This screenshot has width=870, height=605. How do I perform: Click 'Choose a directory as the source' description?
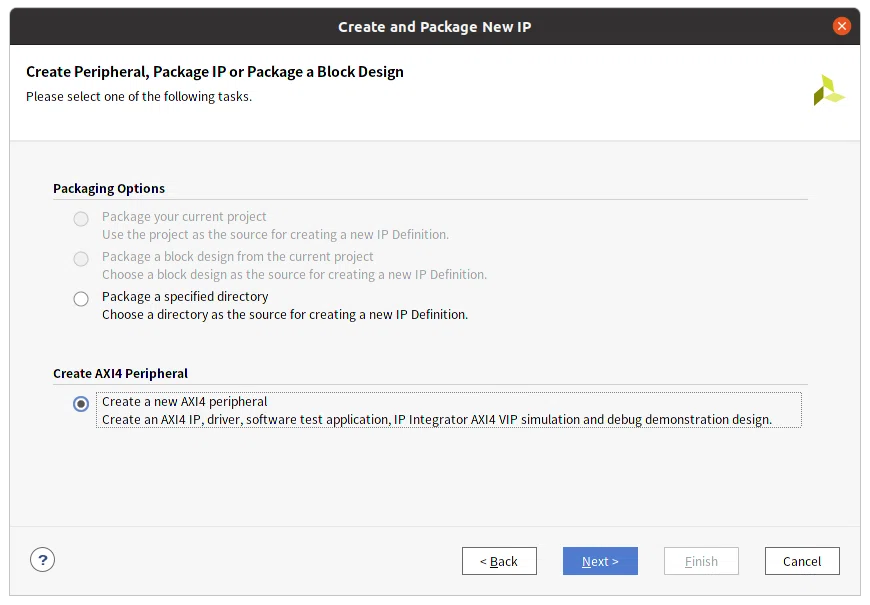click(x=285, y=315)
